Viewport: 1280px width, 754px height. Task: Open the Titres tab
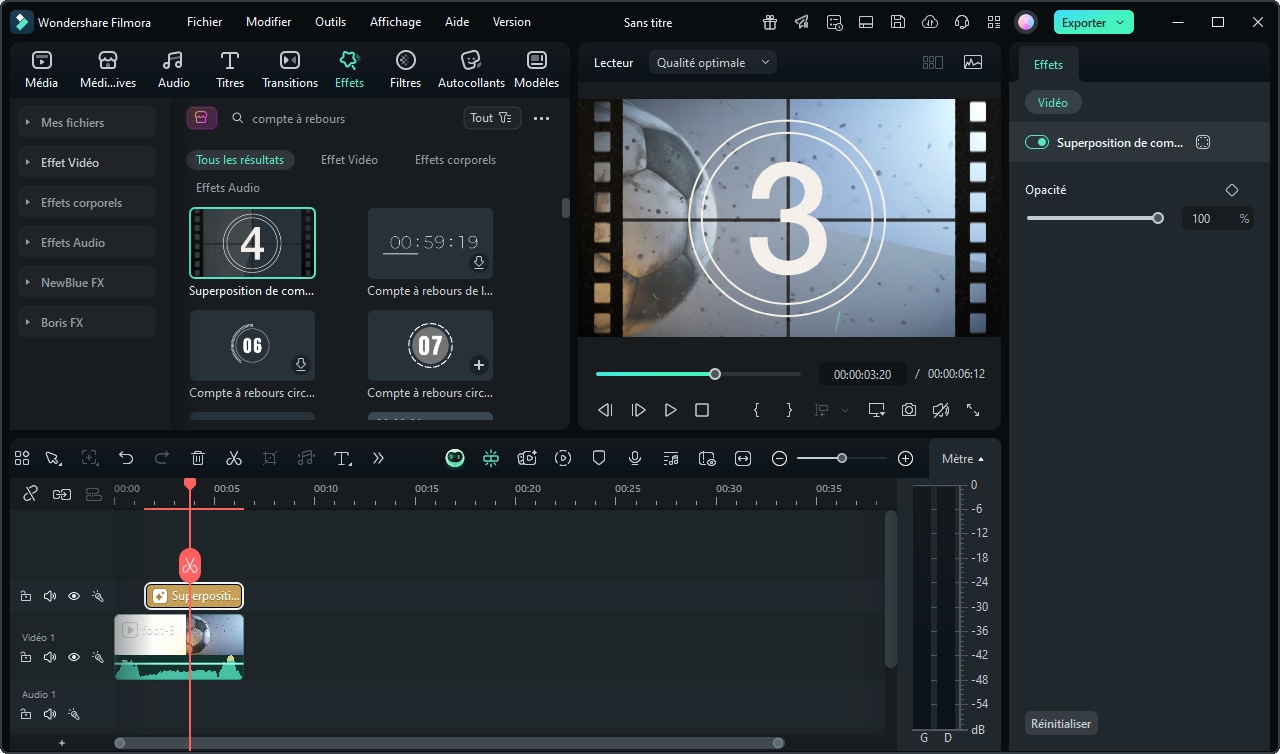point(230,70)
